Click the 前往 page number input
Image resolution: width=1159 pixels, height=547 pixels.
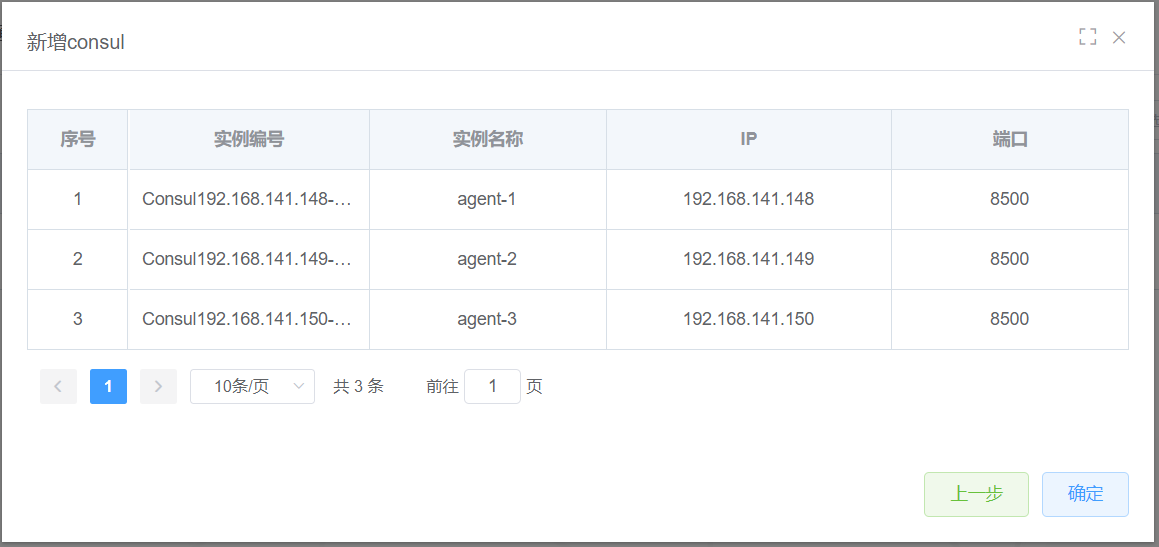click(x=492, y=387)
